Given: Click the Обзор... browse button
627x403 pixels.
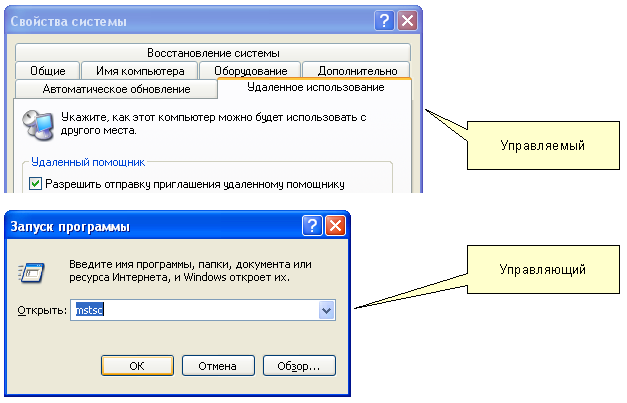Looking at the screenshot, I should [x=299, y=366].
